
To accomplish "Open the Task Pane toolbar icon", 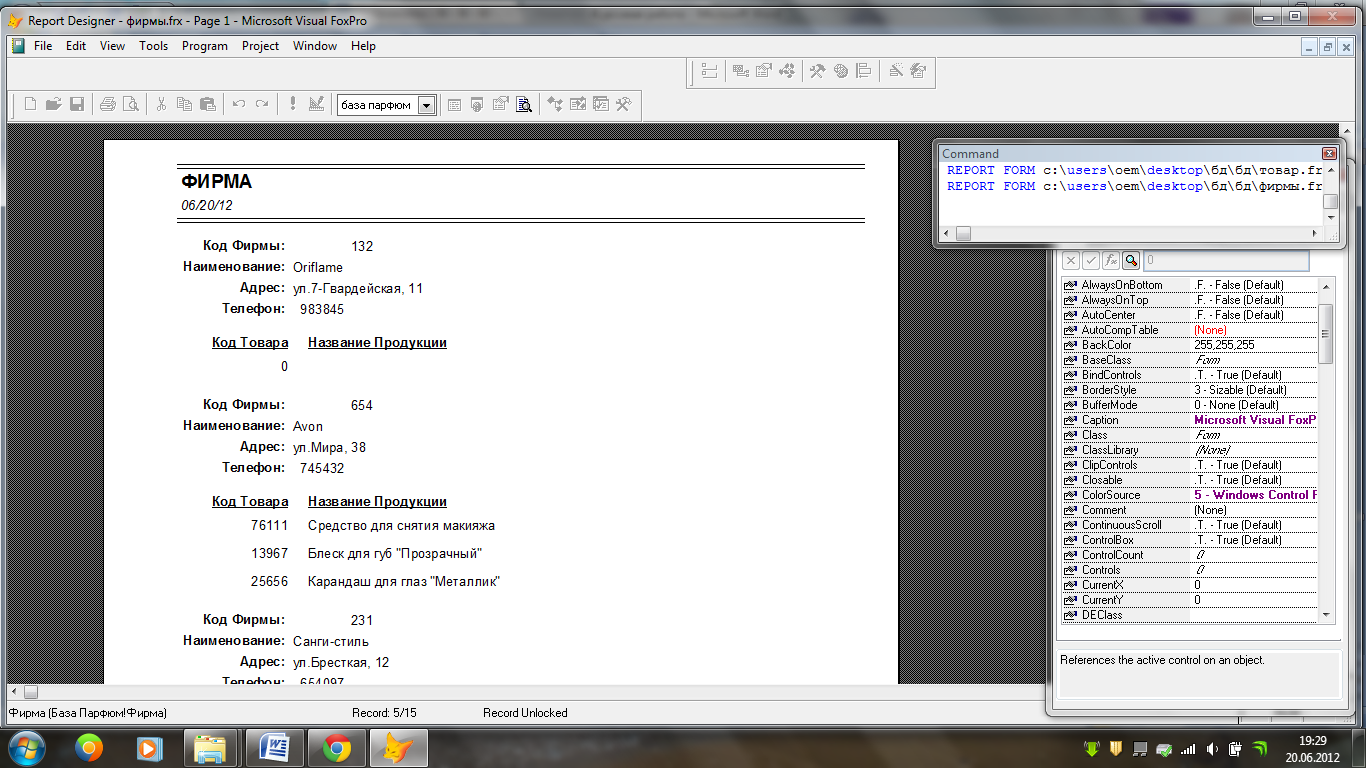I will click(x=601, y=104).
